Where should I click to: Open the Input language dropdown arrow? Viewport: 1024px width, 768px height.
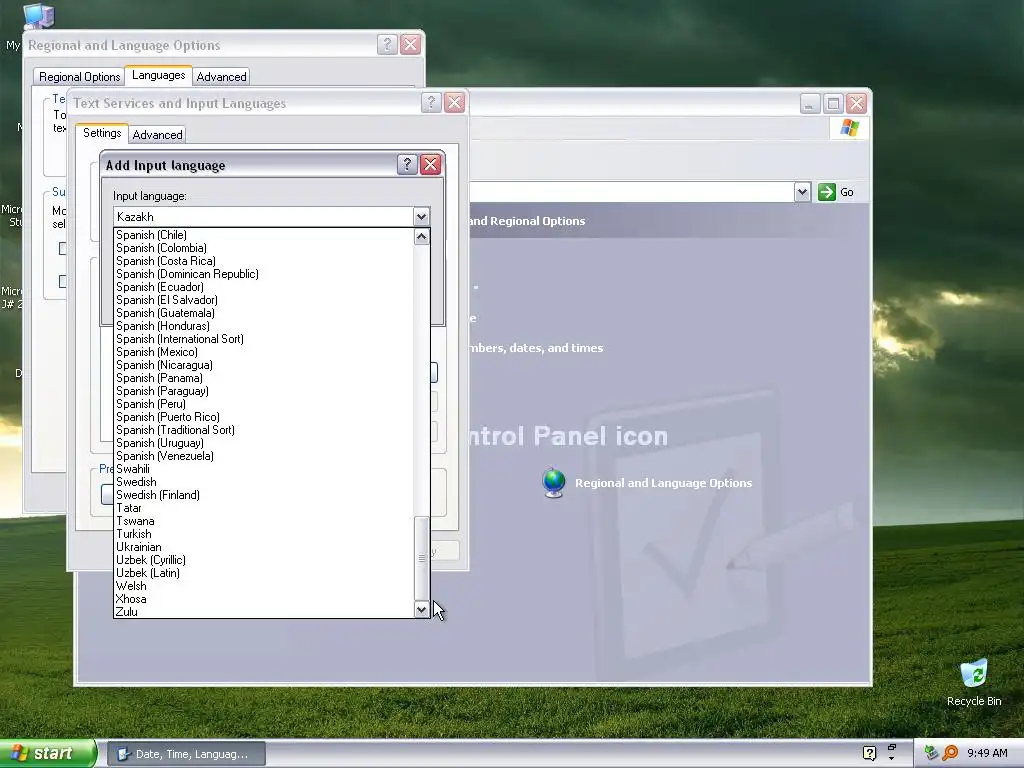pyautogui.click(x=421, y=217)
